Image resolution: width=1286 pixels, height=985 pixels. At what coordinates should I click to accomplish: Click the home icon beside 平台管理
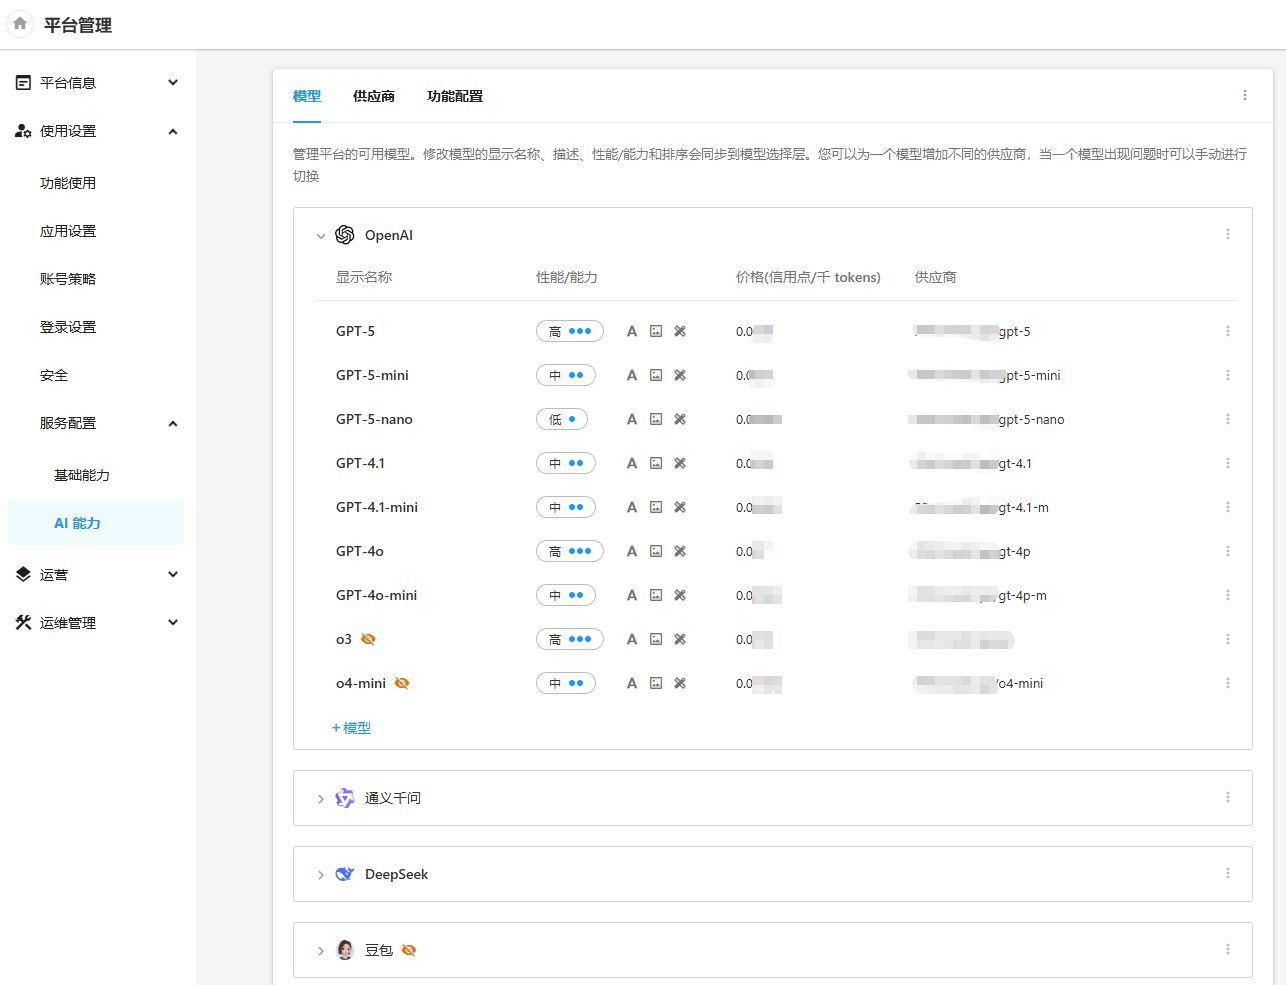pos(20,24)
